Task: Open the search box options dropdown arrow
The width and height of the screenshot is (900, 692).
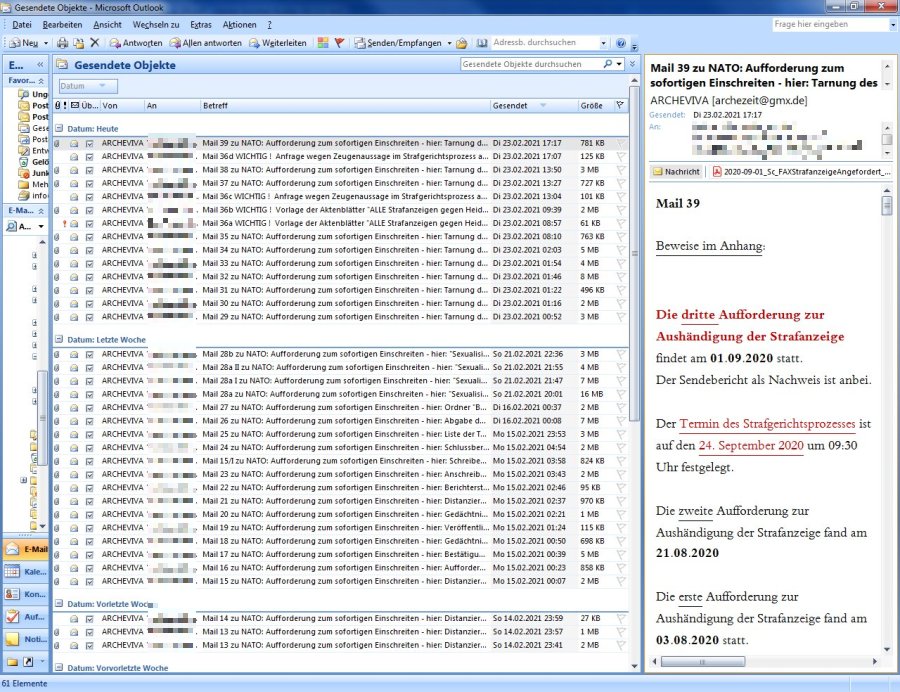Action: pos(619,64)
